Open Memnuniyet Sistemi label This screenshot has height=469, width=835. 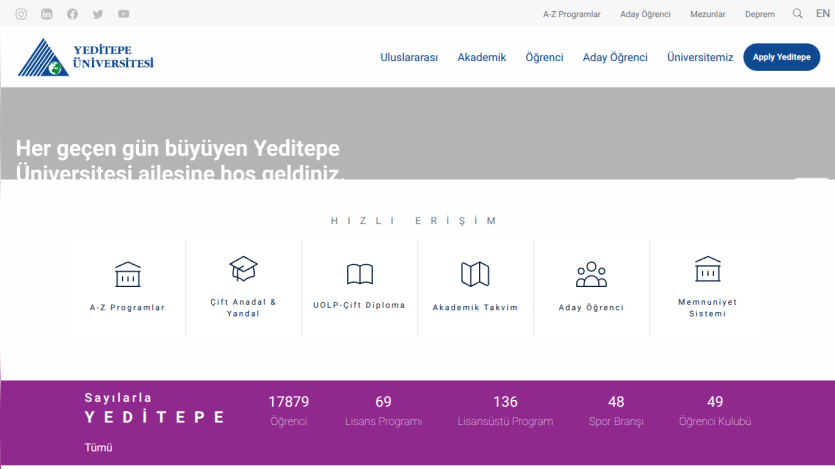(707, 308)
